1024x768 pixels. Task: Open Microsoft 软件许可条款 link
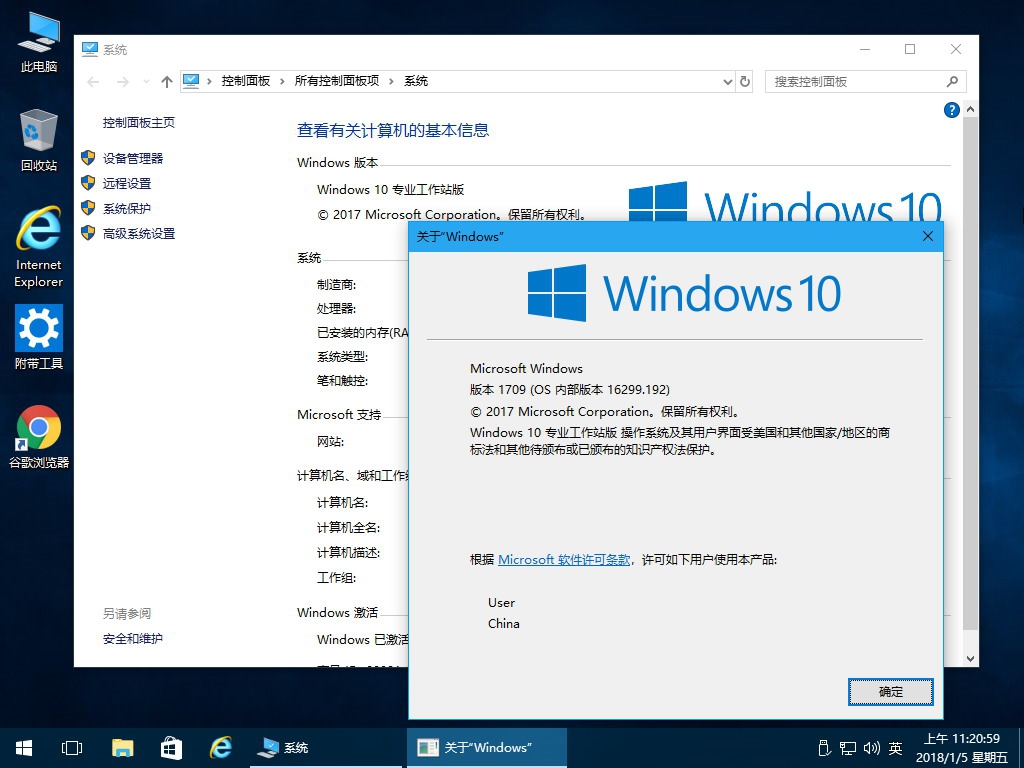[x=564, y=560]
